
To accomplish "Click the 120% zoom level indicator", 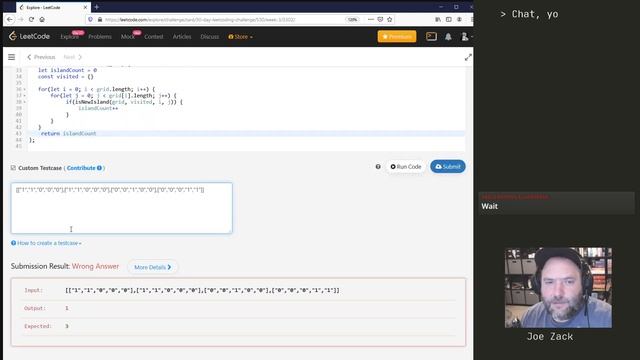I will (x=353, y=19).
